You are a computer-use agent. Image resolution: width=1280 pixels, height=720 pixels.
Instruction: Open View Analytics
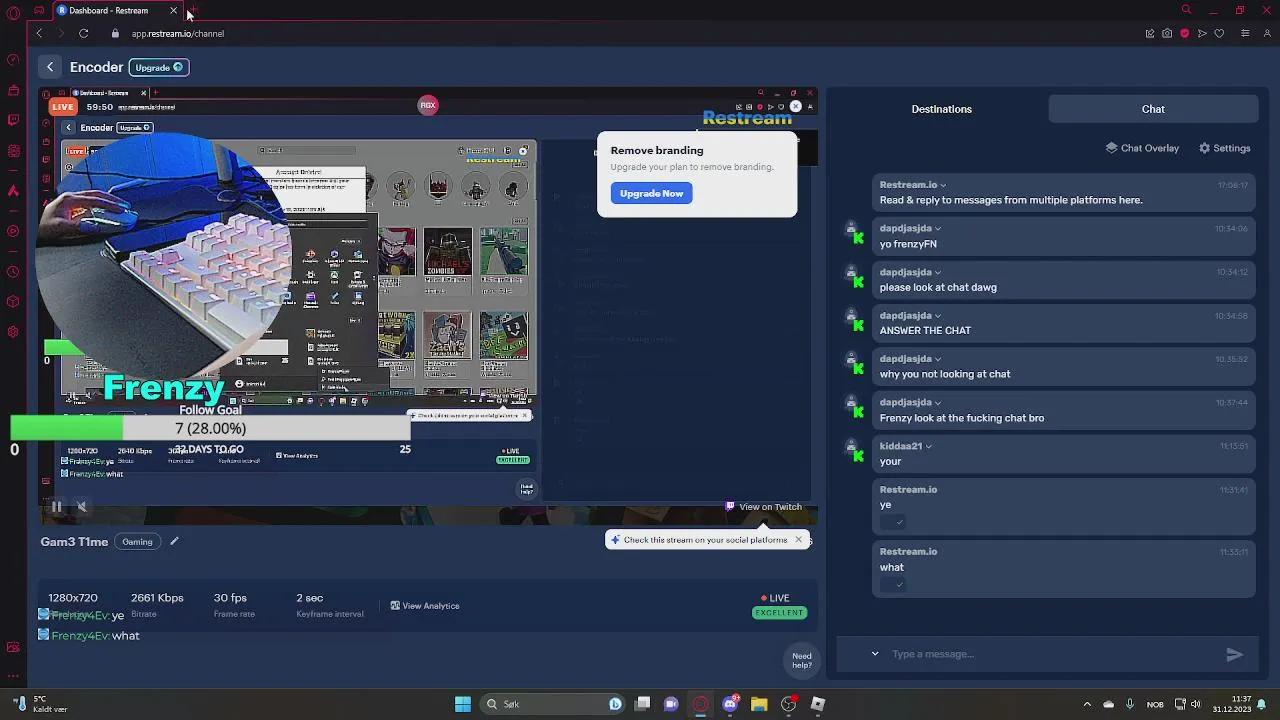(425, 606)
